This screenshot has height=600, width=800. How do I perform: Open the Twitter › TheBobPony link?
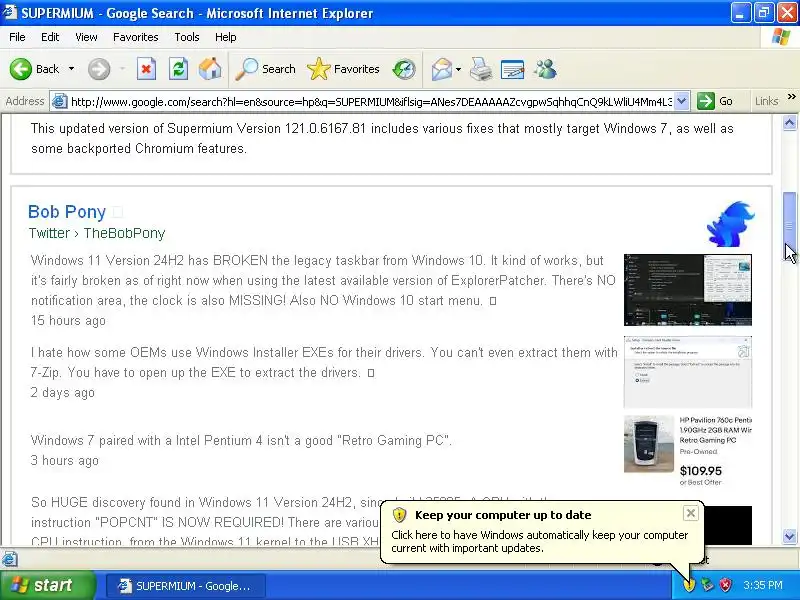click(97, 233)
